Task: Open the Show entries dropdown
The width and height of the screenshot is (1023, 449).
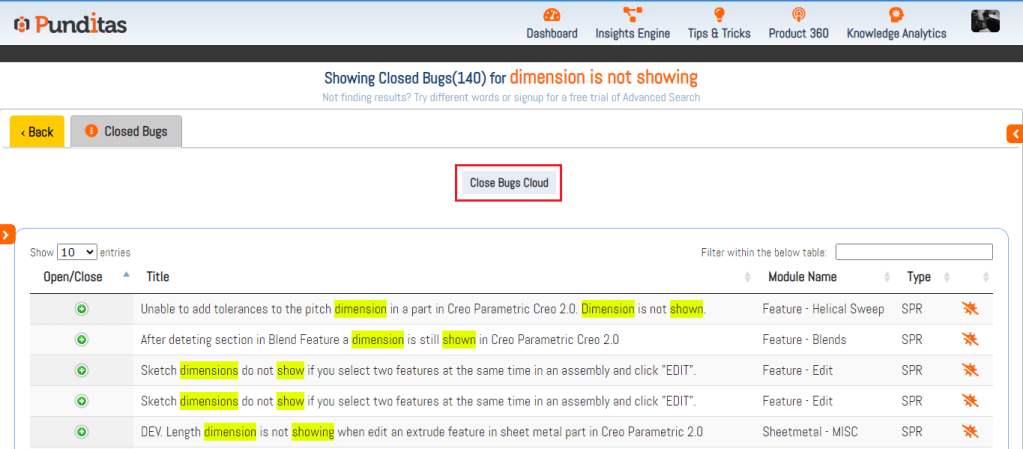Action: pyautogui.click(x=77, y=252)
